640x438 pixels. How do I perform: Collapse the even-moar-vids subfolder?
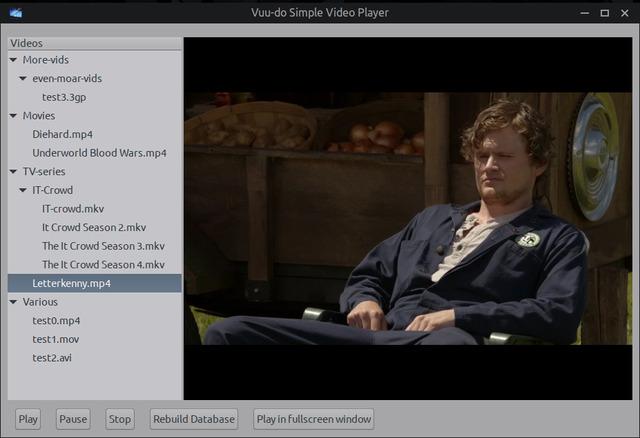[23, 79]
